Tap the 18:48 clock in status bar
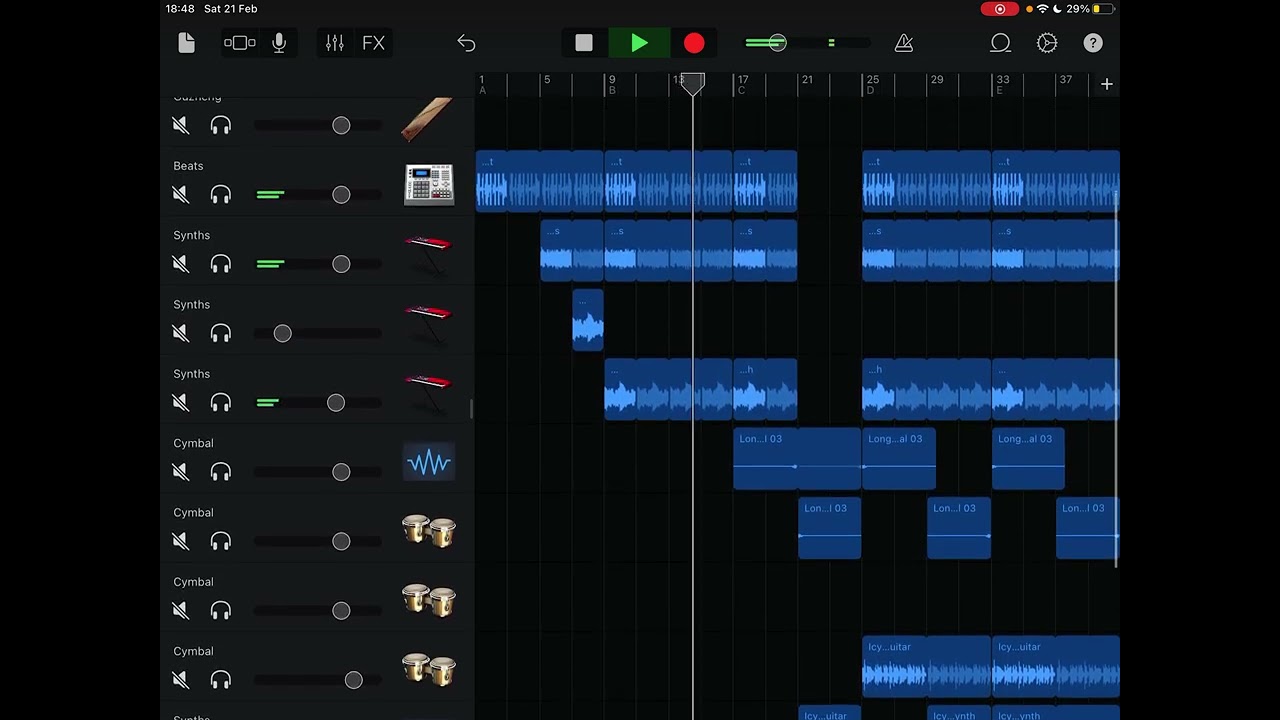This screenshot has width=1280, height=720. (180, 9)
